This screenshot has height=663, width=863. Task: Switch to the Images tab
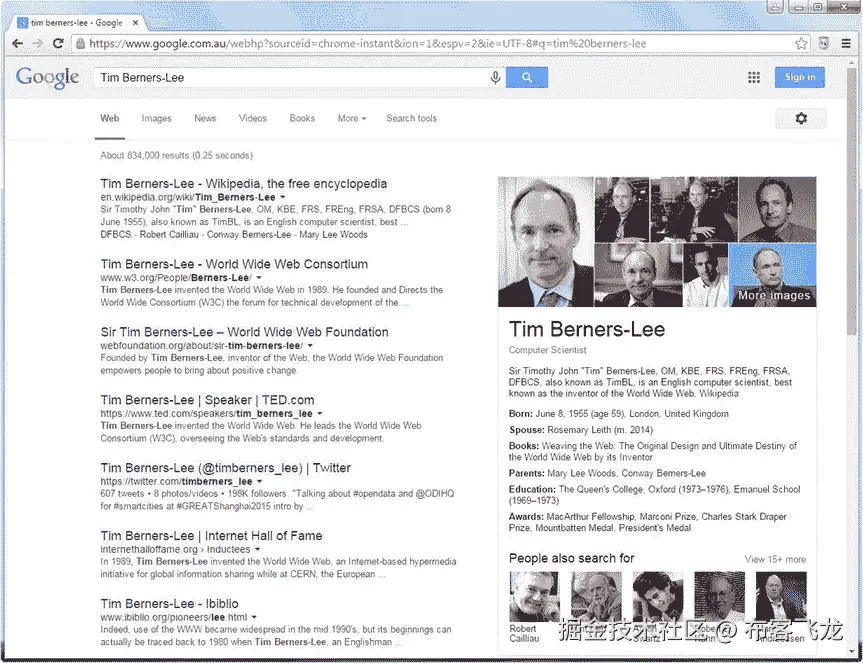156,118
